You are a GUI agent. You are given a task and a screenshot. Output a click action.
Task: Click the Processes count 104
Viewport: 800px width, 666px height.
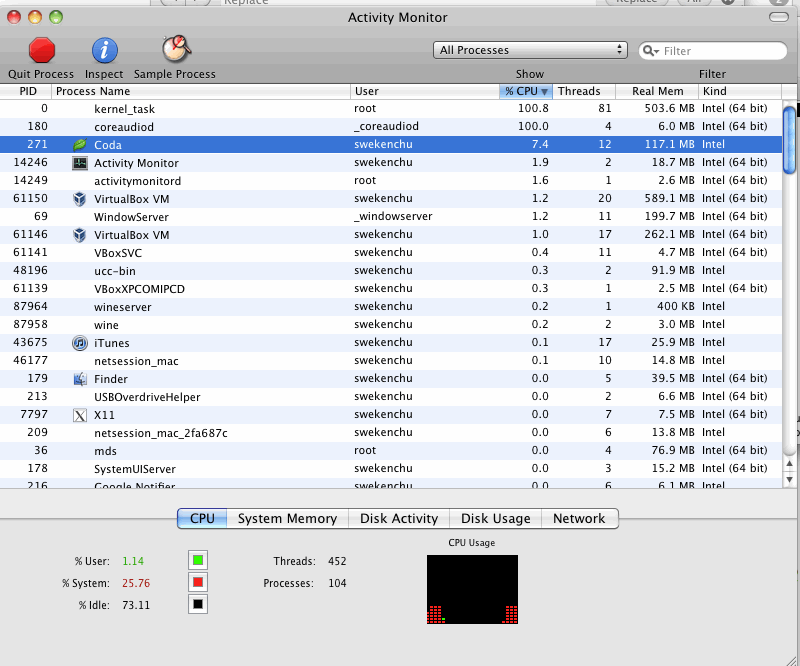pos(337,583)
